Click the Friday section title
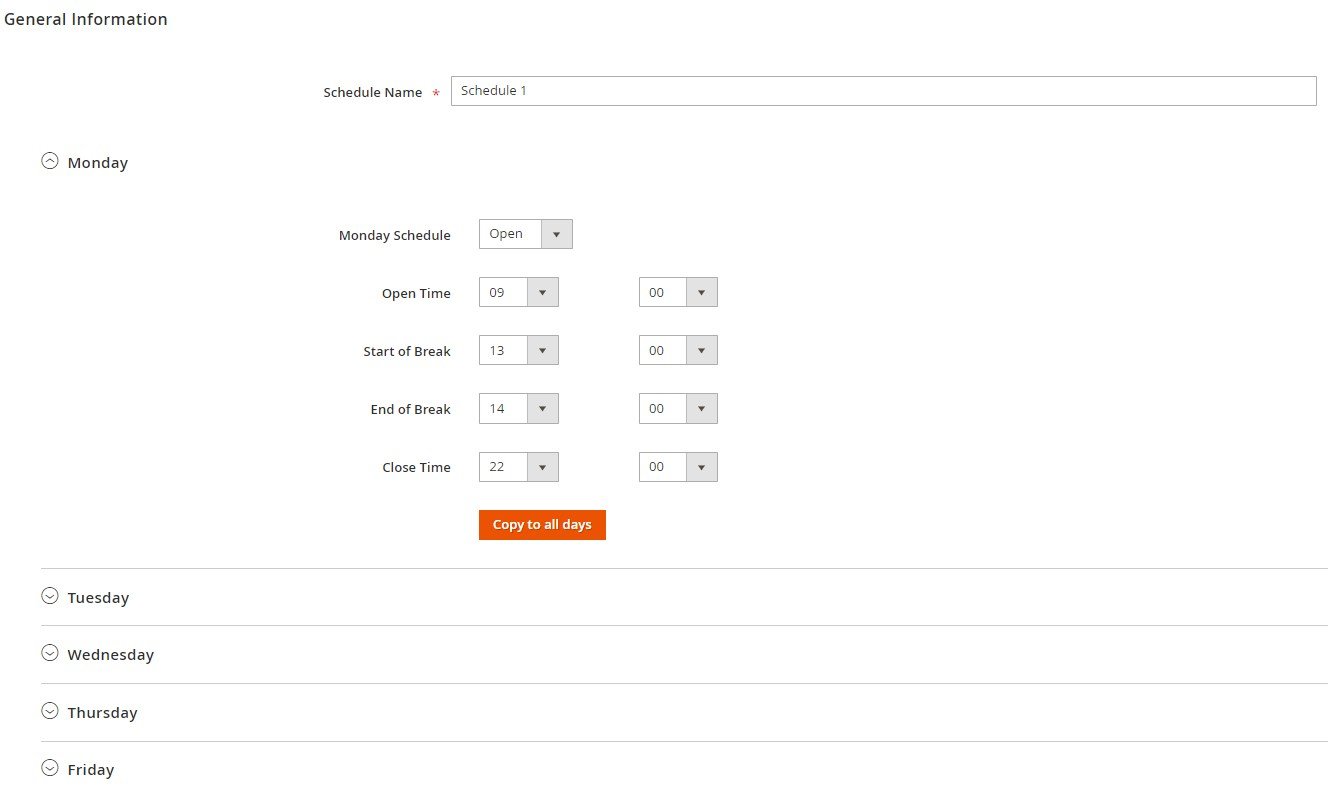Screen dimensions: 1328x797 click(91, 769)
